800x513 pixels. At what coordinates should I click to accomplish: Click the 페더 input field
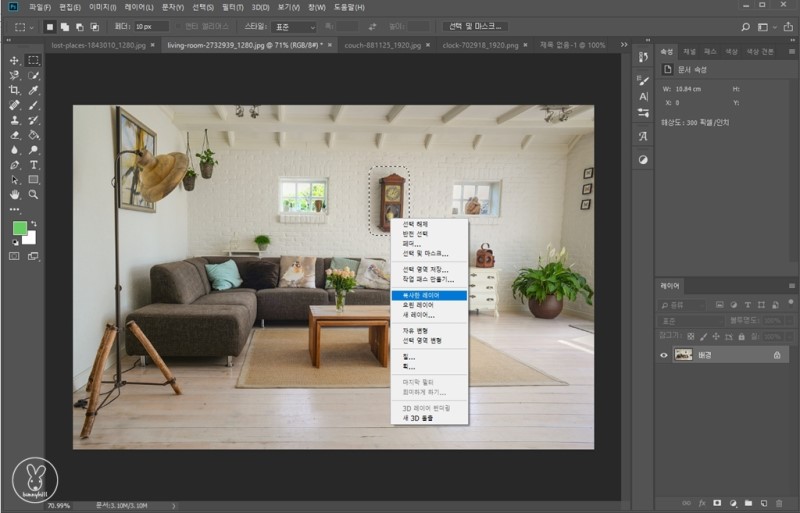(151, 26)
